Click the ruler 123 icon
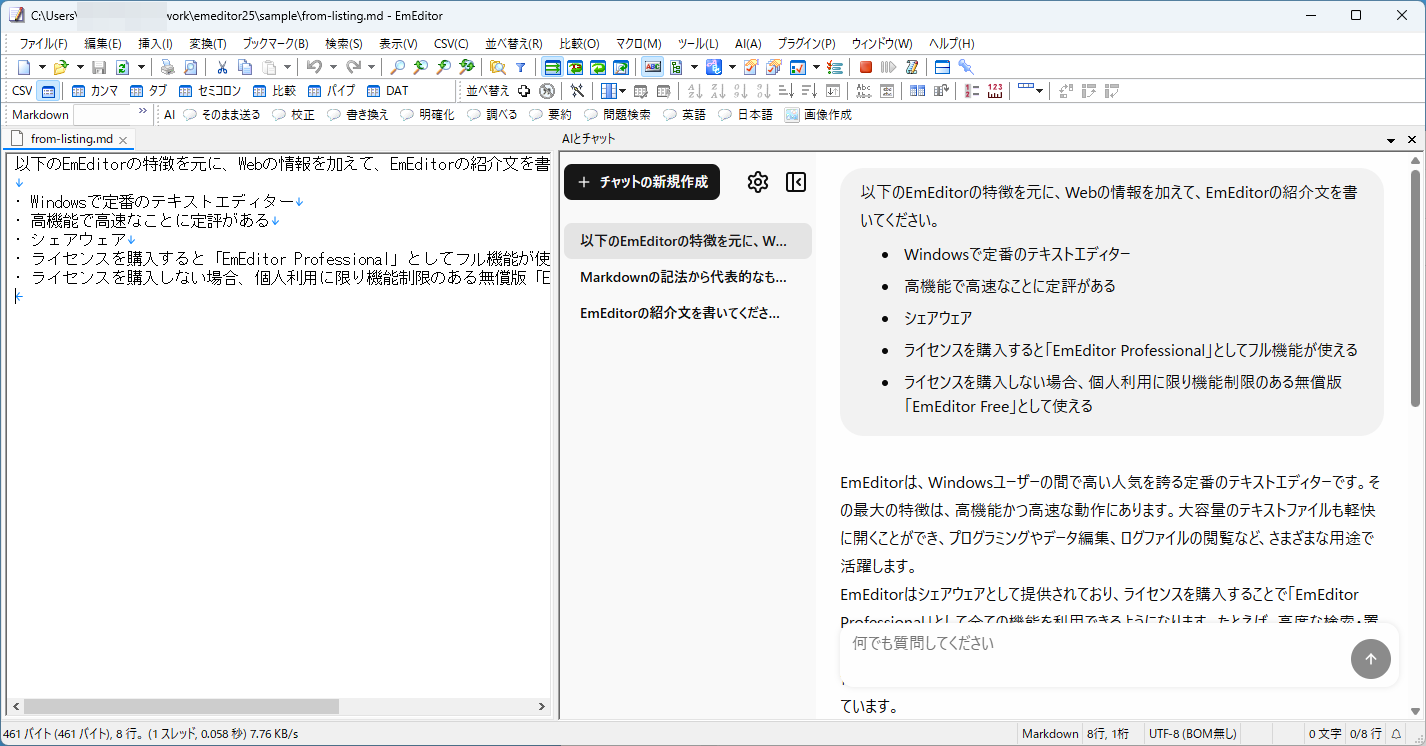1426x746 pixels. [x=995, y=91]
